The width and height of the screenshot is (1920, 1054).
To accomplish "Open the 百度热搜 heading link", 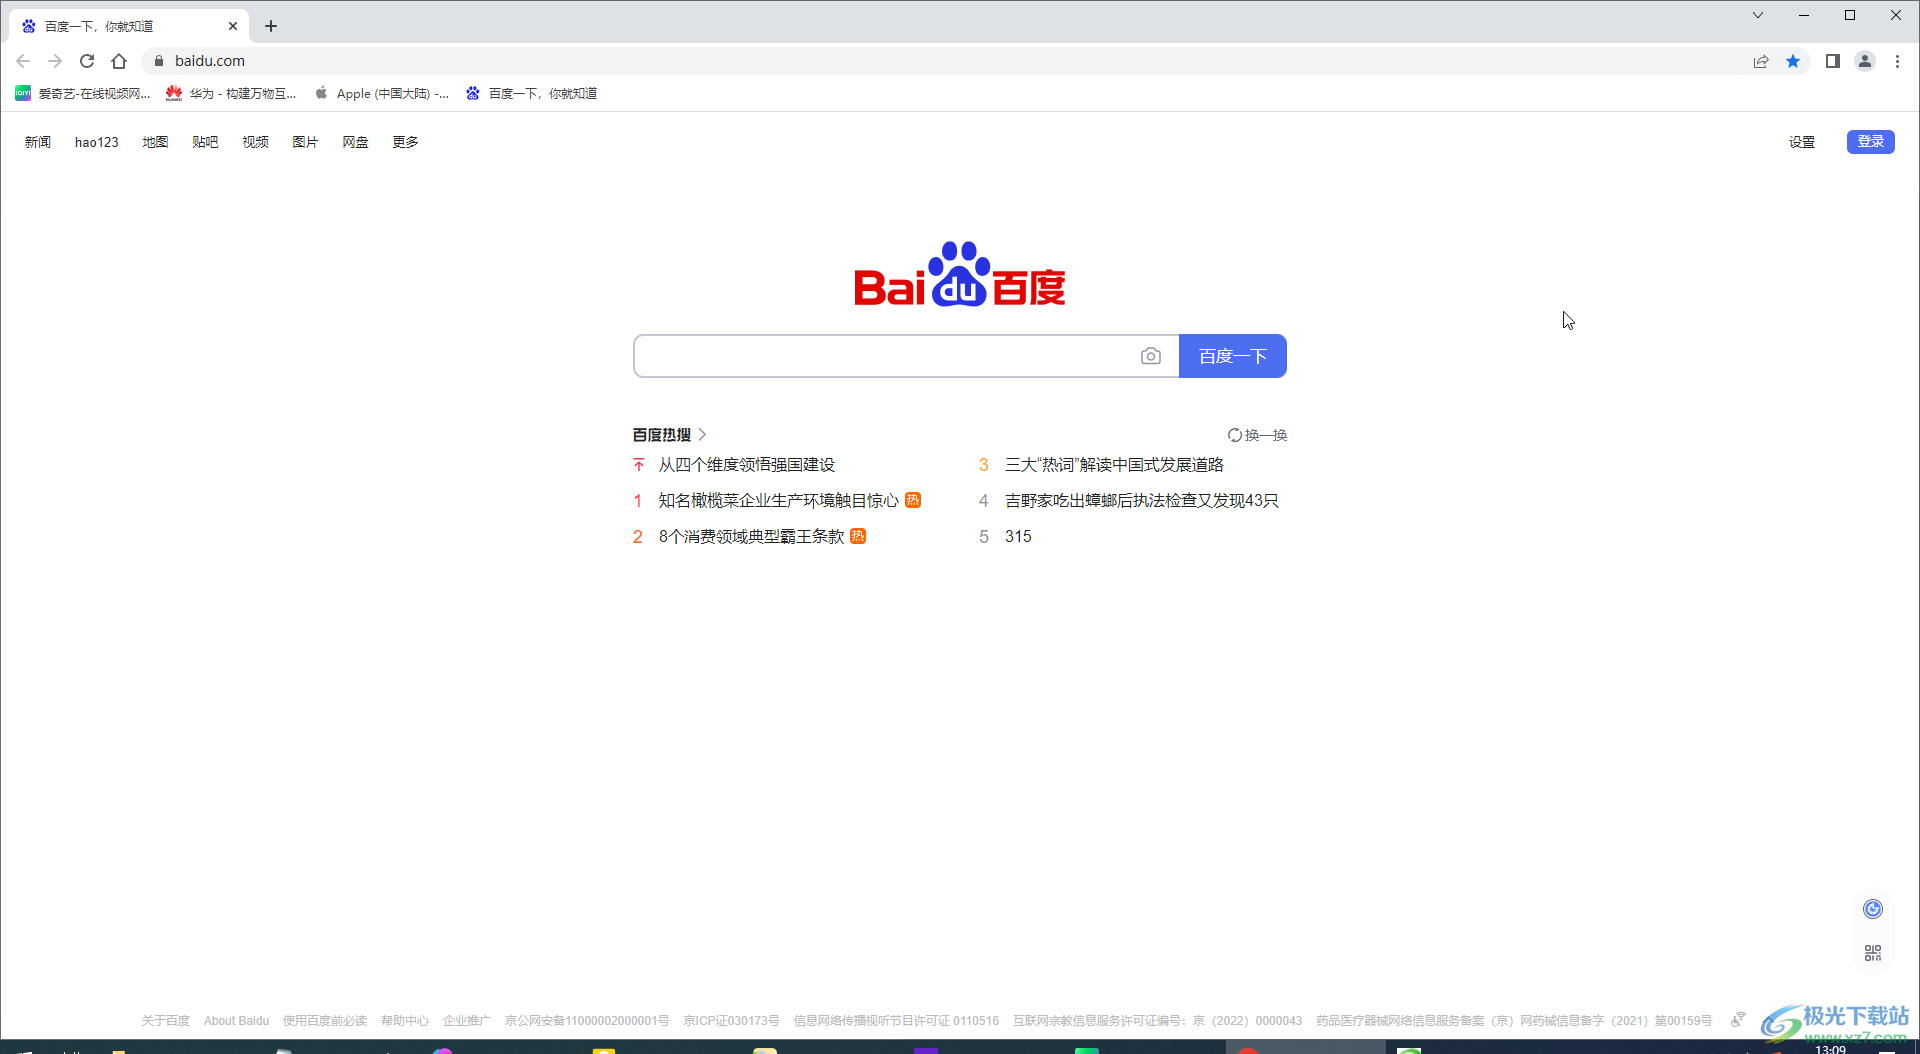I will (662, 435).
